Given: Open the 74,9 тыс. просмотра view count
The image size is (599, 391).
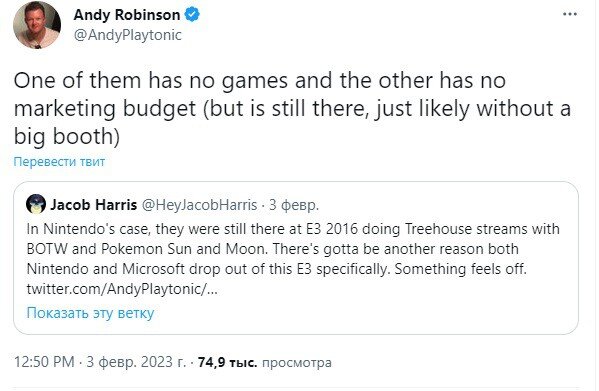Looking at the screenshot, I should coord(265,362).
